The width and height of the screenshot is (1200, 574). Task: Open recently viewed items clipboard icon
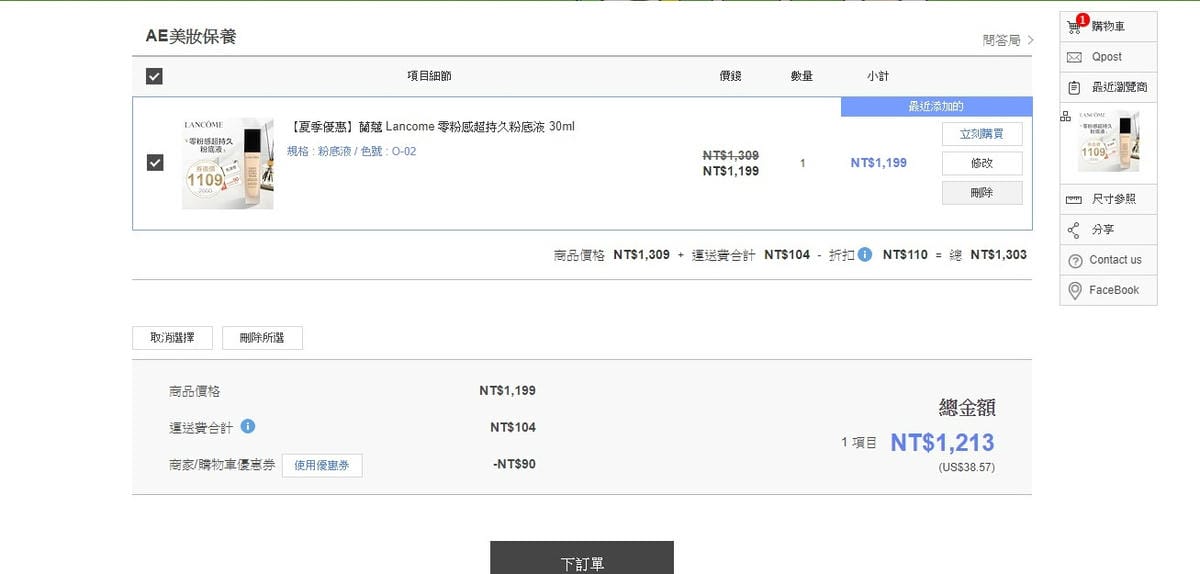pos(1075,87)
